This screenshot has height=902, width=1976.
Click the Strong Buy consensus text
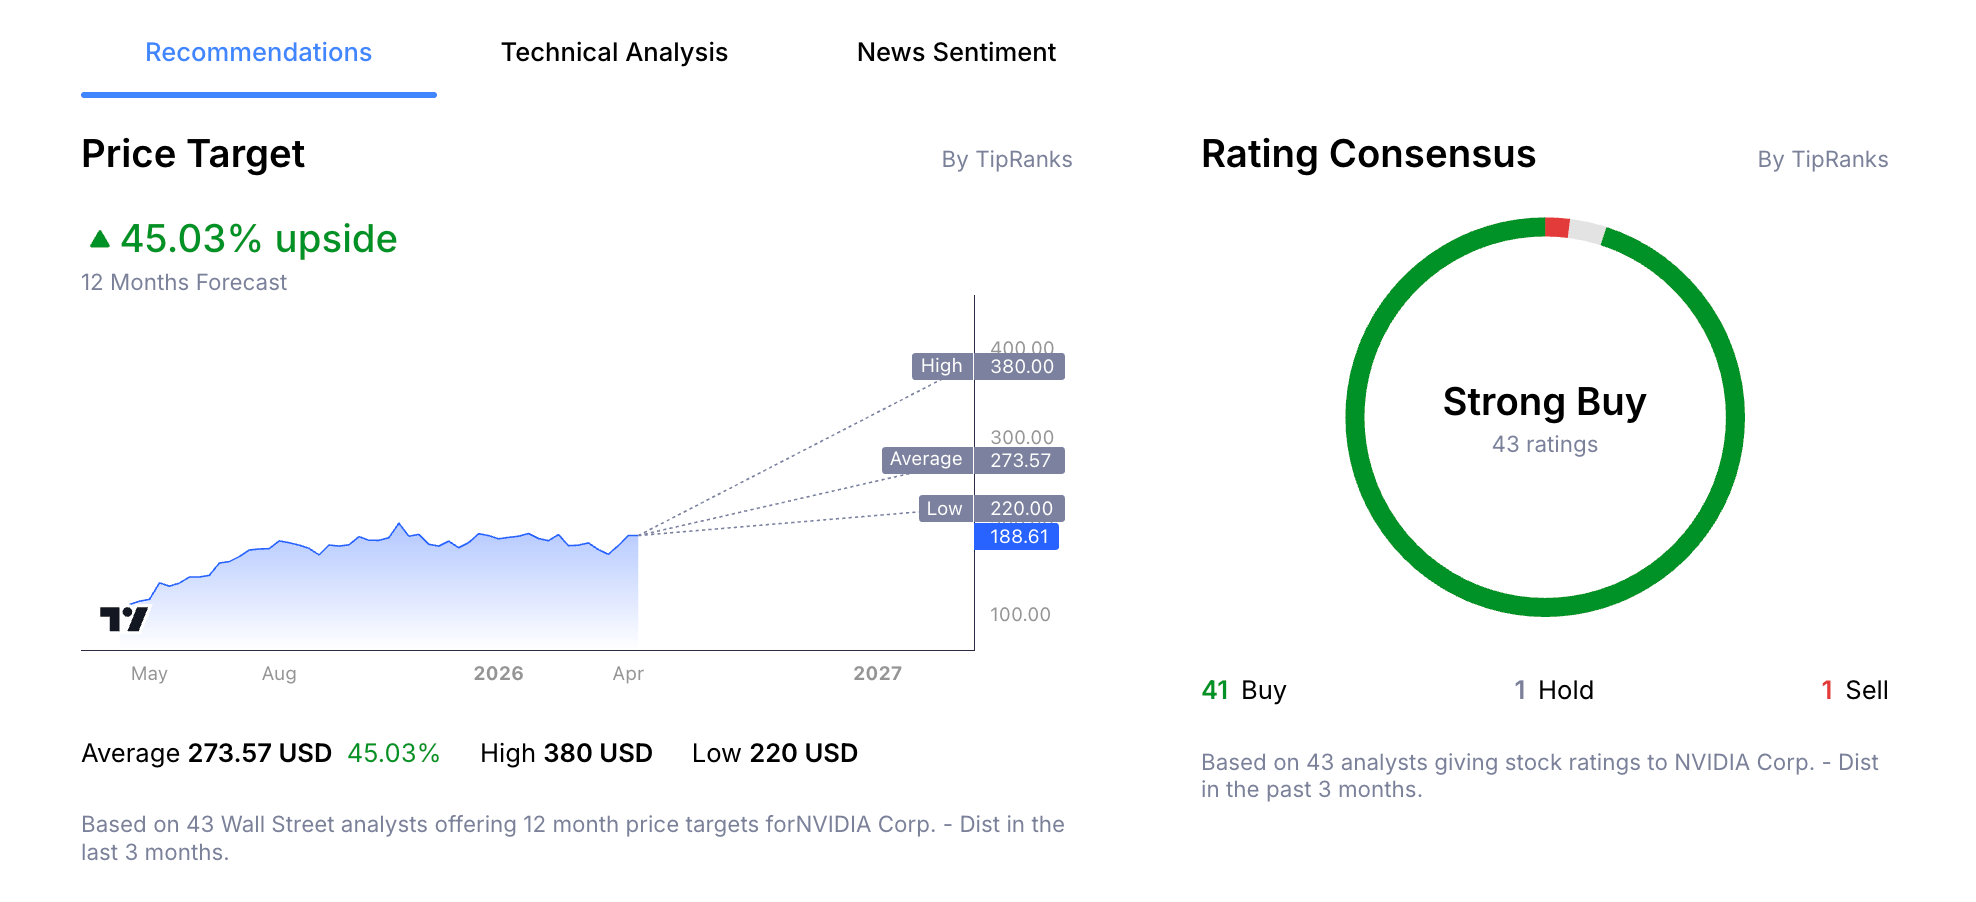pyautogui.click(x=1545, y=402)
